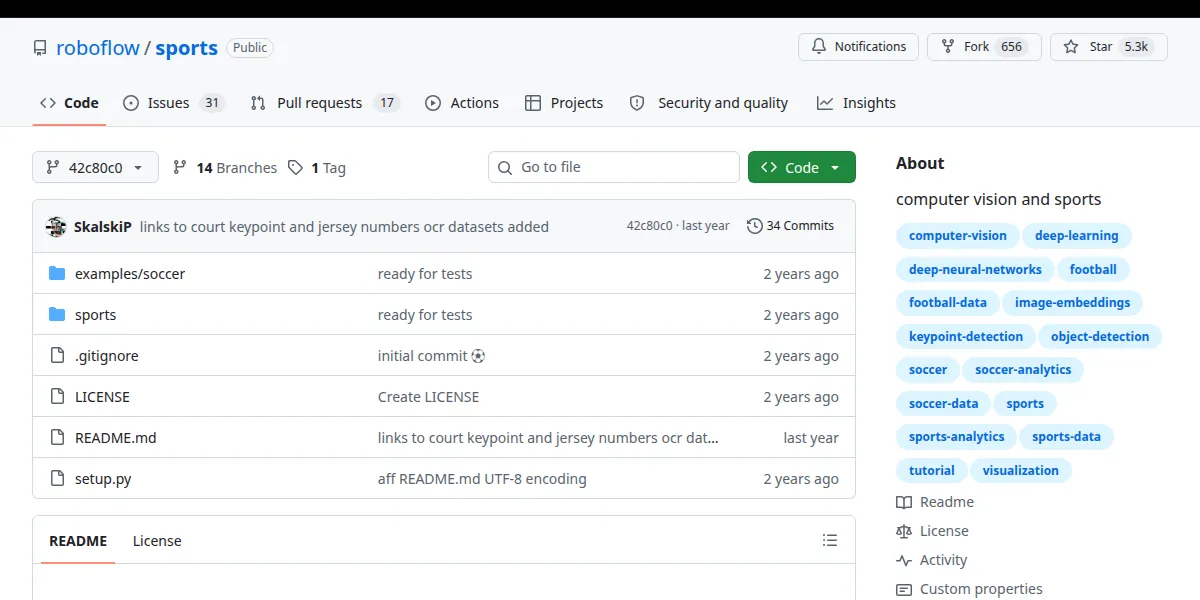
Task: Click the Go to file search field
Action: click(x=614, y=168)
